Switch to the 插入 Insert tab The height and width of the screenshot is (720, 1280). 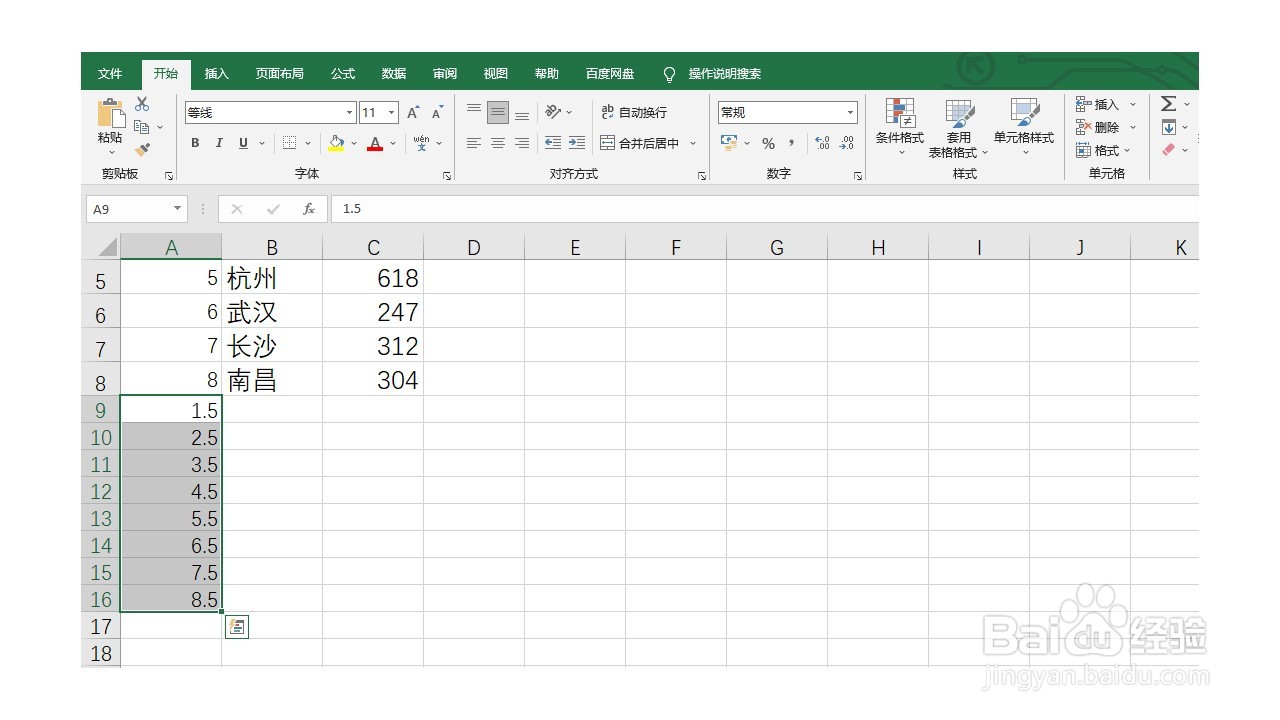[x=217, y=74]
